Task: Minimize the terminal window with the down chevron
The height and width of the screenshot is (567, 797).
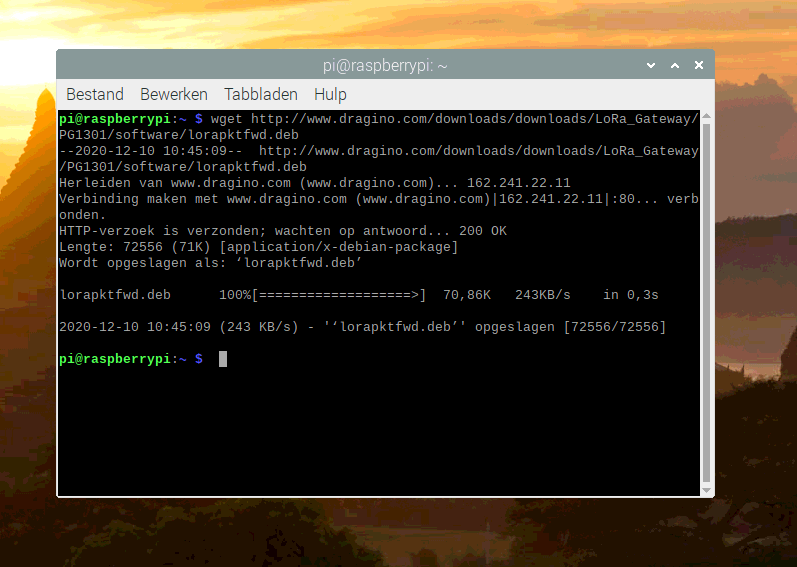Action: pyautogui.click(x=651, y=65)
